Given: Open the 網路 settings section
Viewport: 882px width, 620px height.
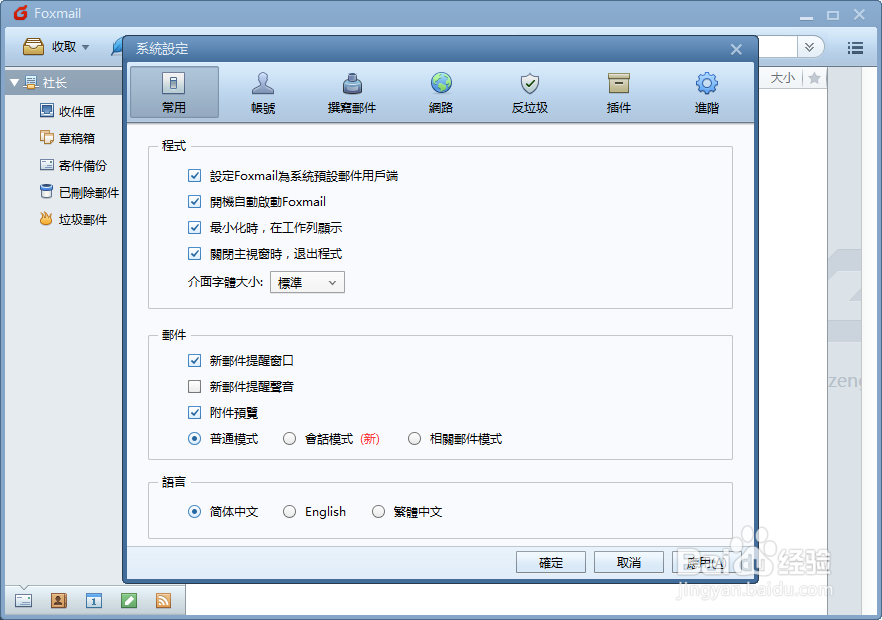Looking at the screenshot, I should click(440, 91).
